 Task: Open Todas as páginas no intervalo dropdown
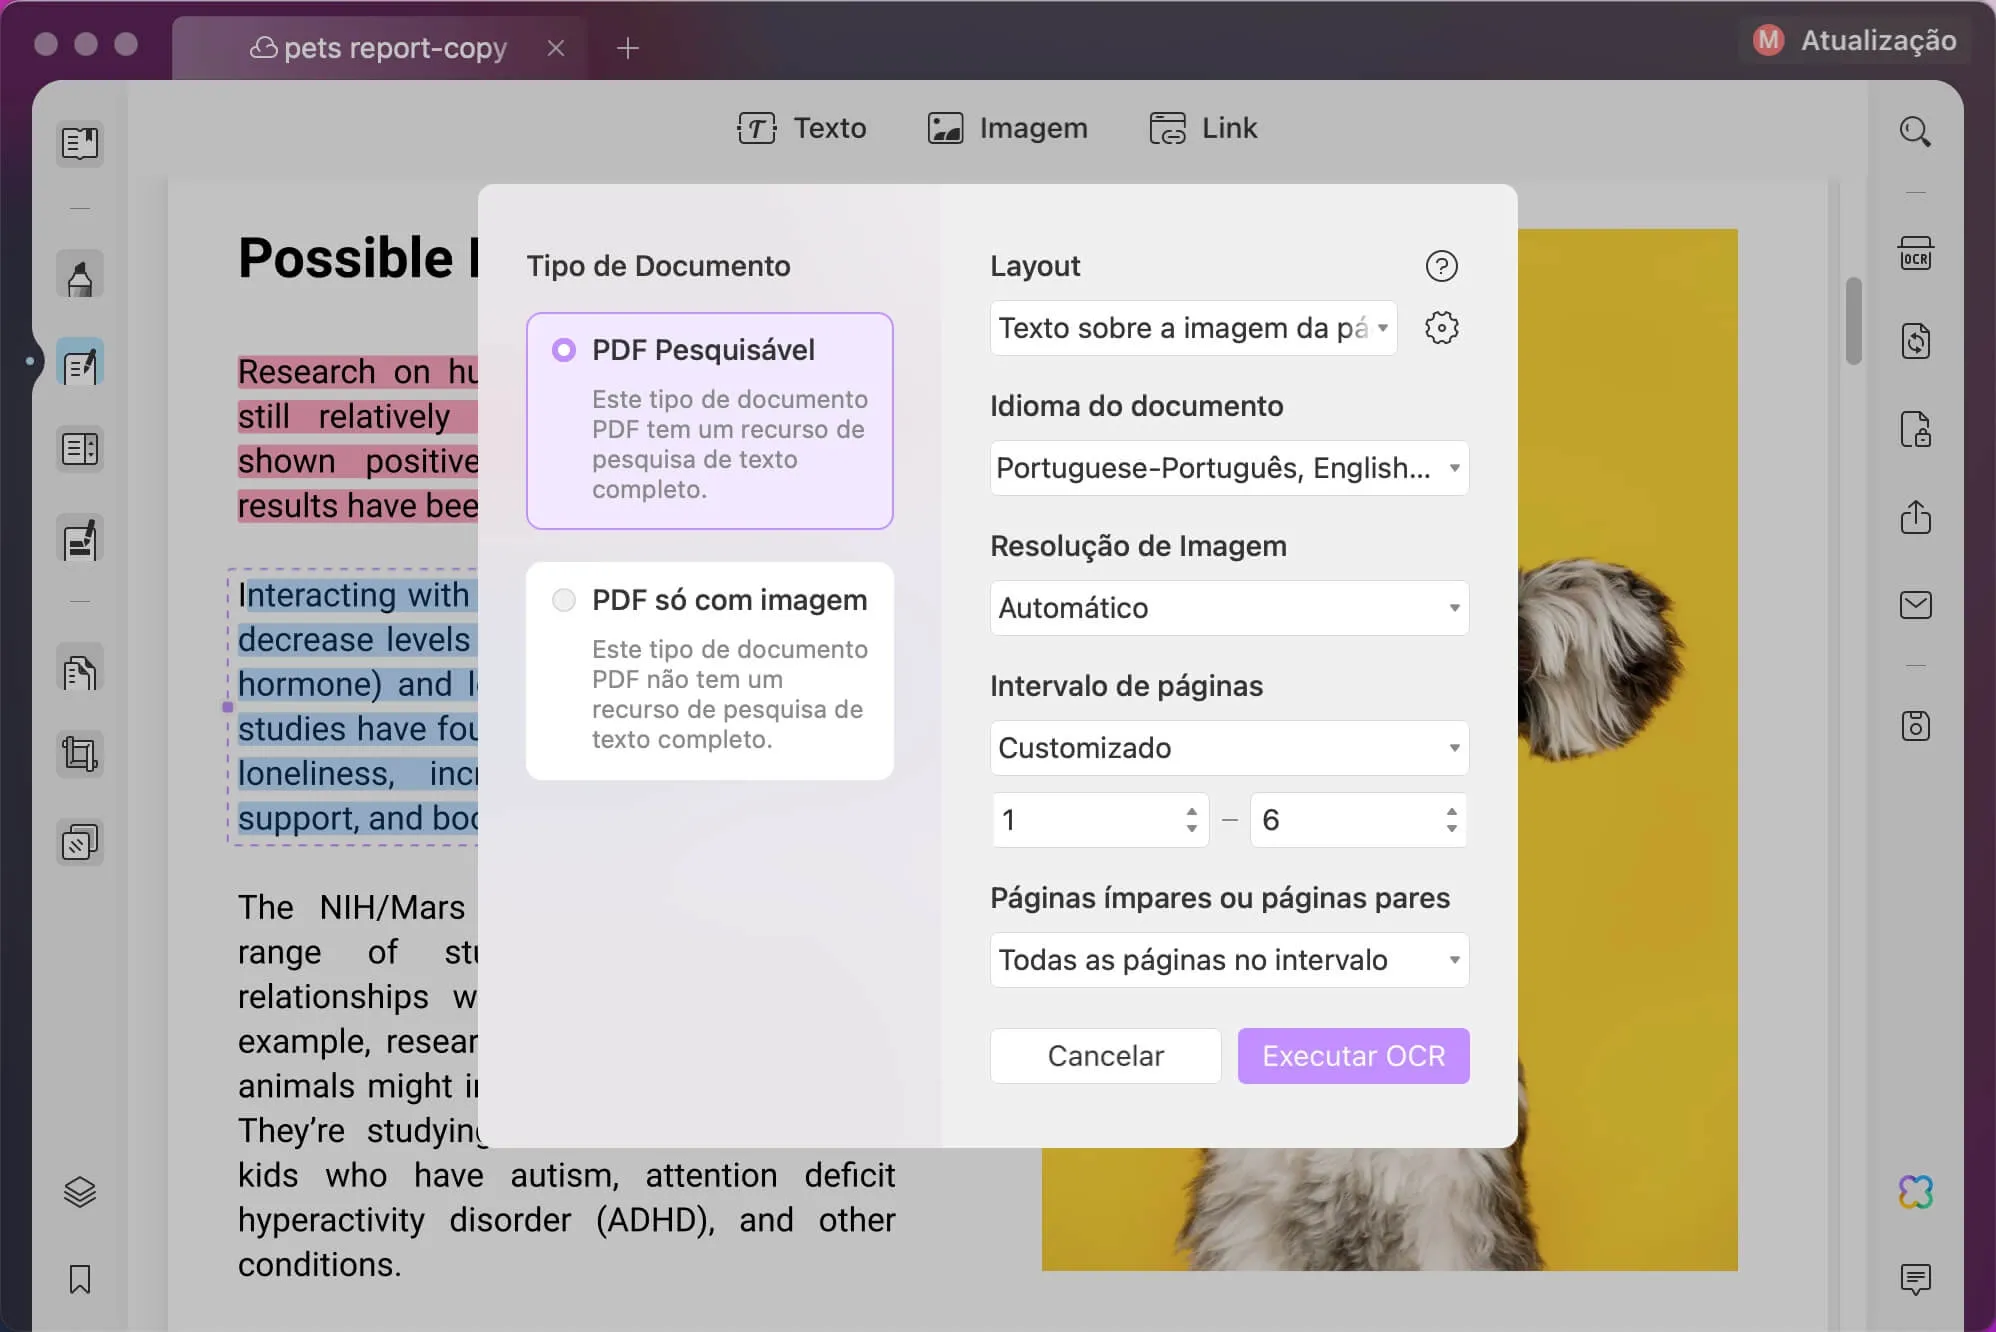tap(1228, 959)
